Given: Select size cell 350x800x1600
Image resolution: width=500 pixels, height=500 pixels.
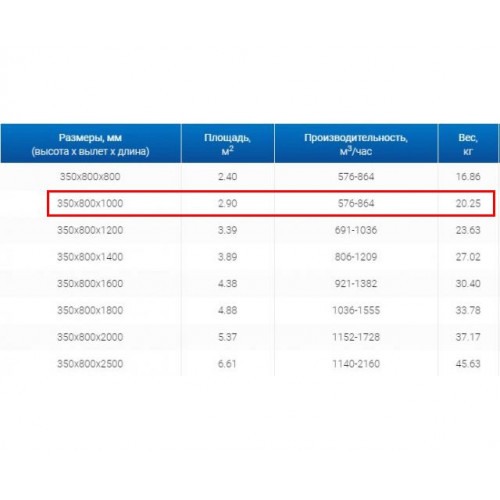Looking at the screenshot, I should point(90,283).
